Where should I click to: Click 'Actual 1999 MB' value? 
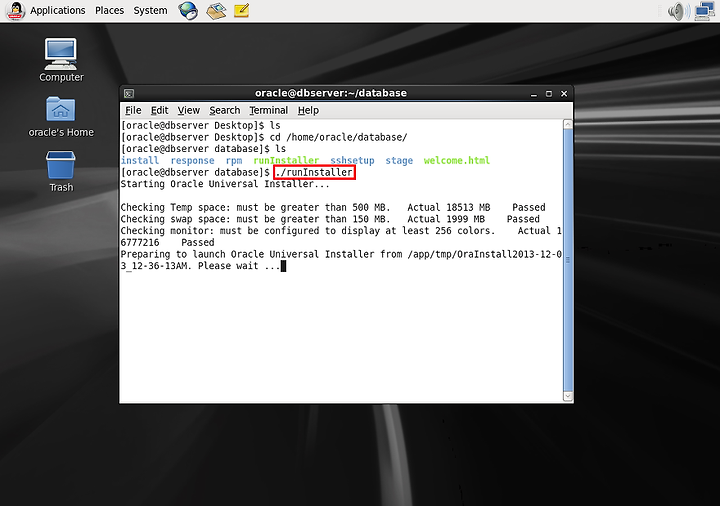pos(446,219)
